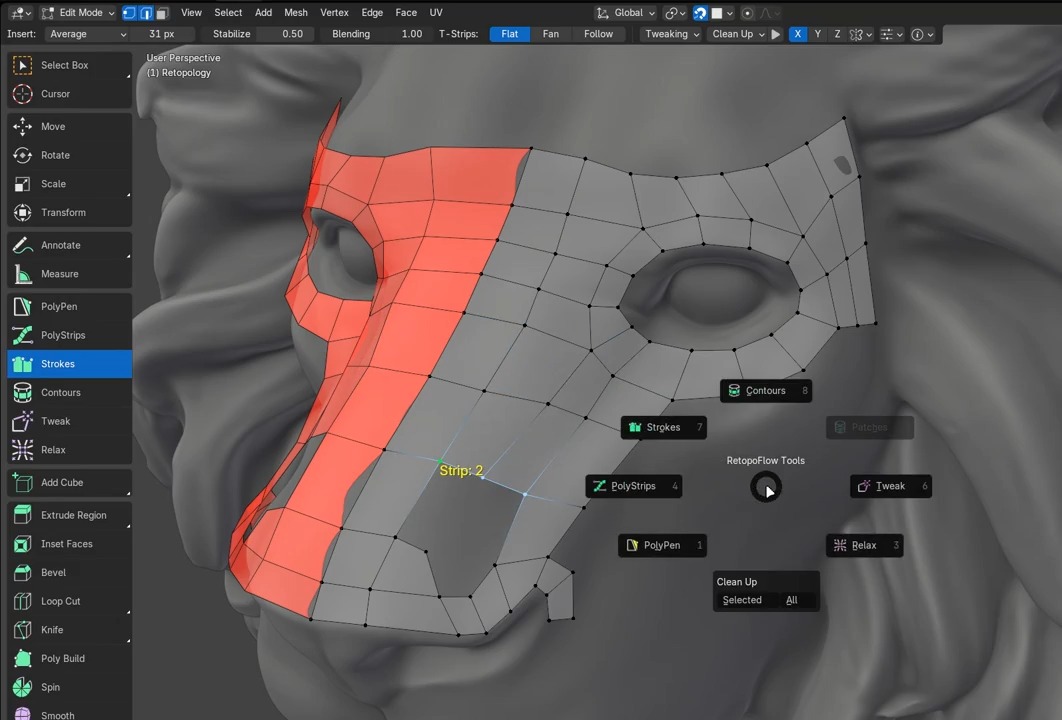Pick the Rotate tool

70,155
